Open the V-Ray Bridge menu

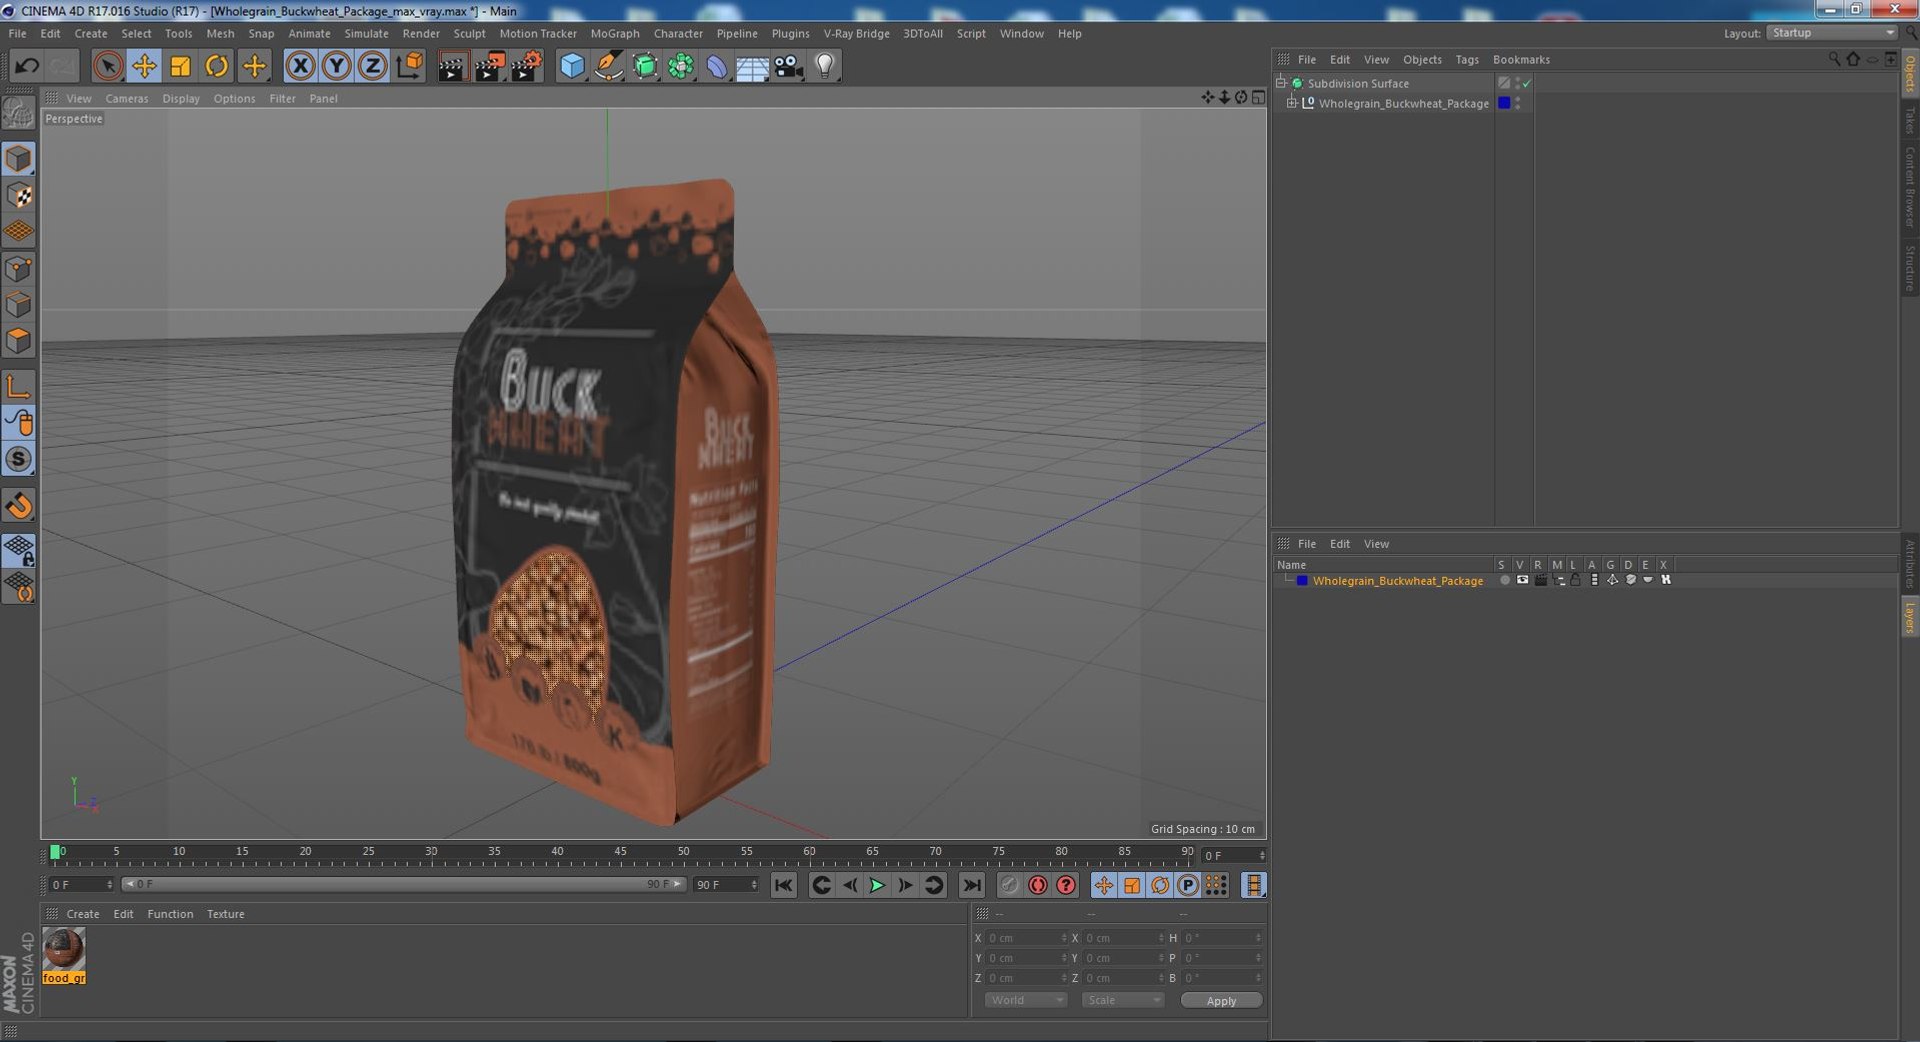point(856,33)
